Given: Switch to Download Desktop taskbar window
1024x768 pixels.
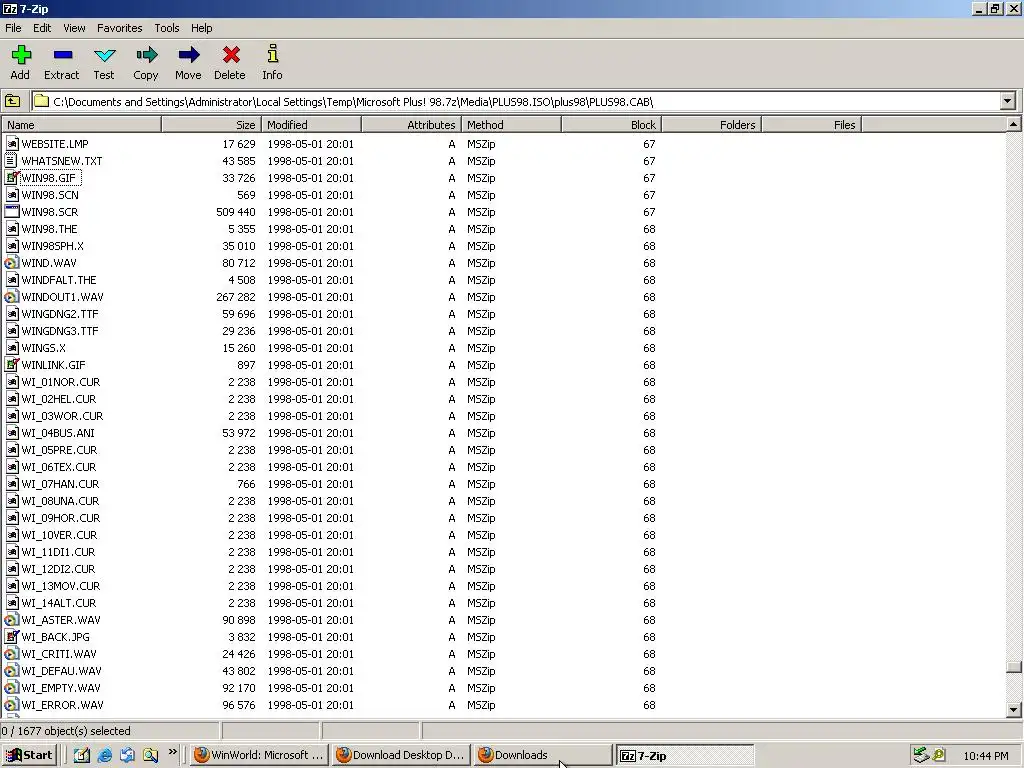Looking at the screenshot, I should [401, 755].
